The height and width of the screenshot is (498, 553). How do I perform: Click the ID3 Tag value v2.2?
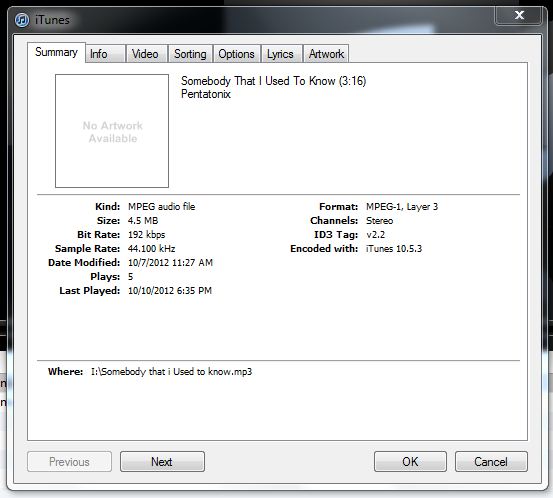[376, 235]
